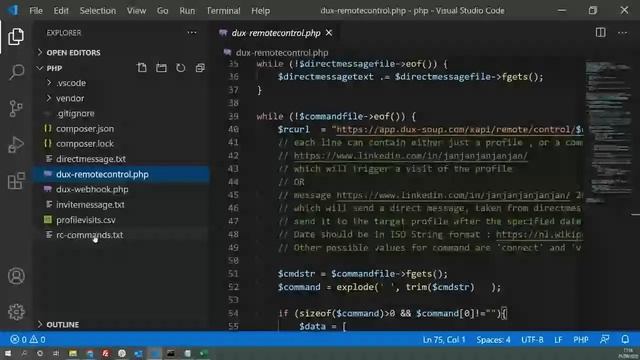Screen dimensions: 640x360
Task: Open profilevisits.csv file
Action: [86, 220]
